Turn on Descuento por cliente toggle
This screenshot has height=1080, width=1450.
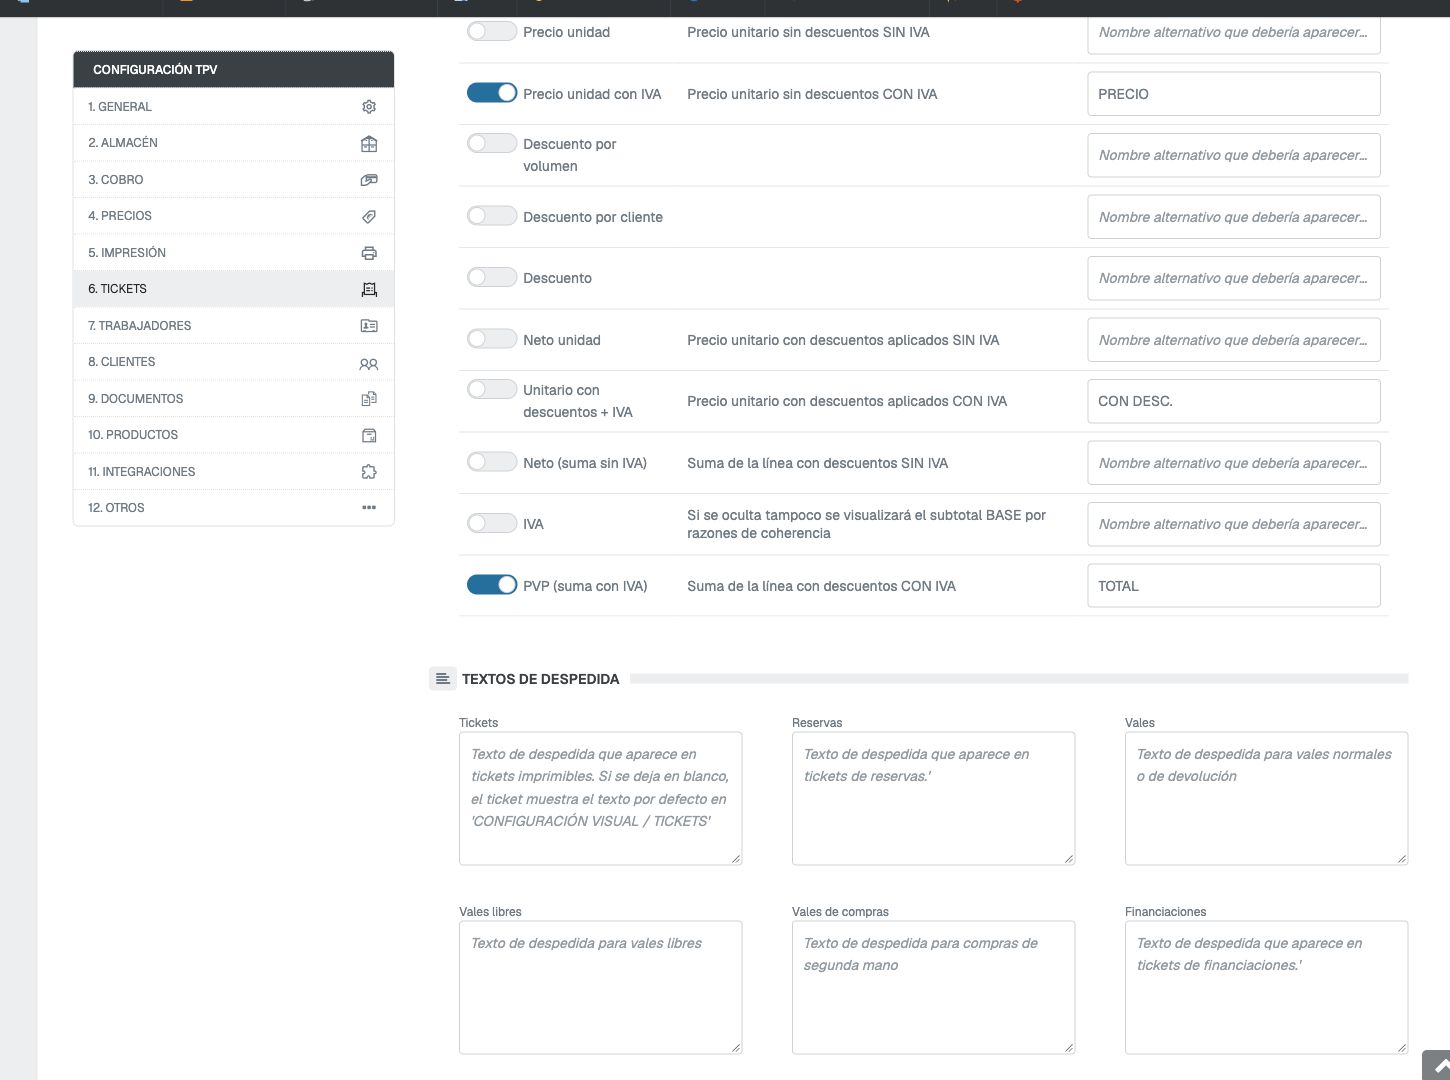pyautogui.click(x=492, y=216)
